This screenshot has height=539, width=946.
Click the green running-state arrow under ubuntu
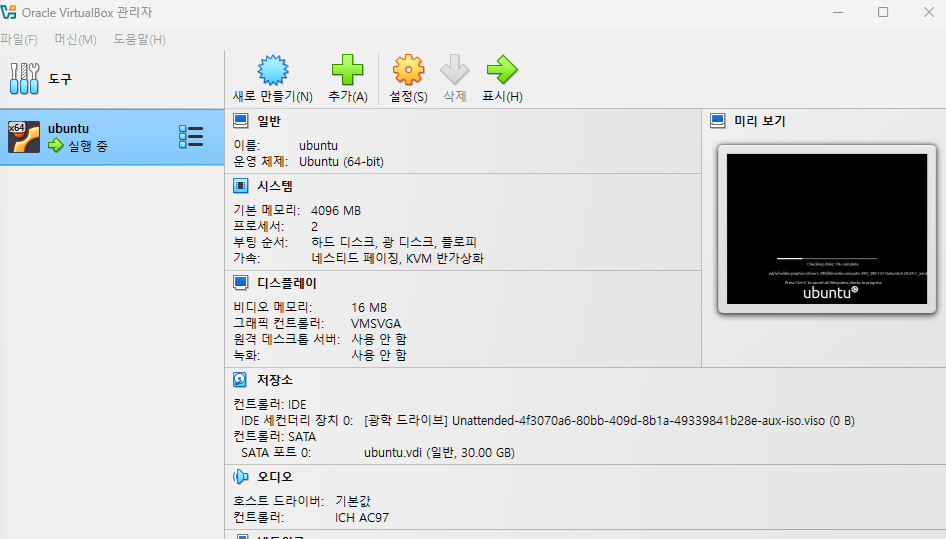coord(56,145)
